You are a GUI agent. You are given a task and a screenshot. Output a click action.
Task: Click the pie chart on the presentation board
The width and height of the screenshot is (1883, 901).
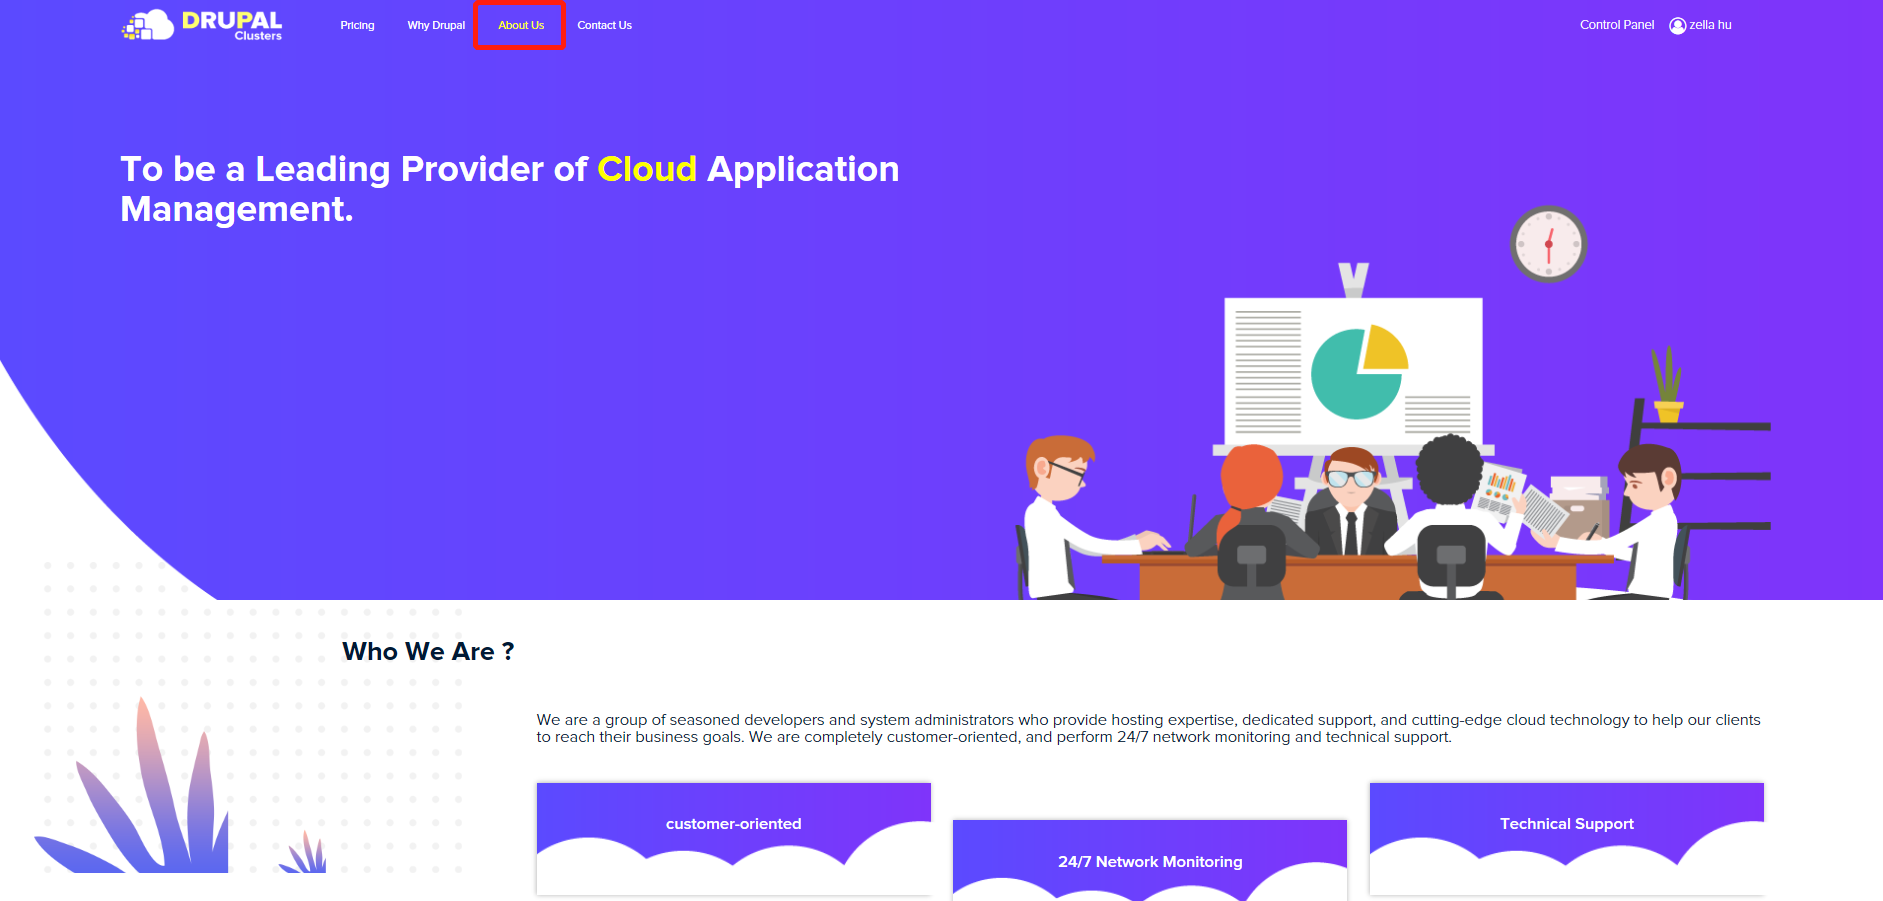click(x=1359, y=372)
